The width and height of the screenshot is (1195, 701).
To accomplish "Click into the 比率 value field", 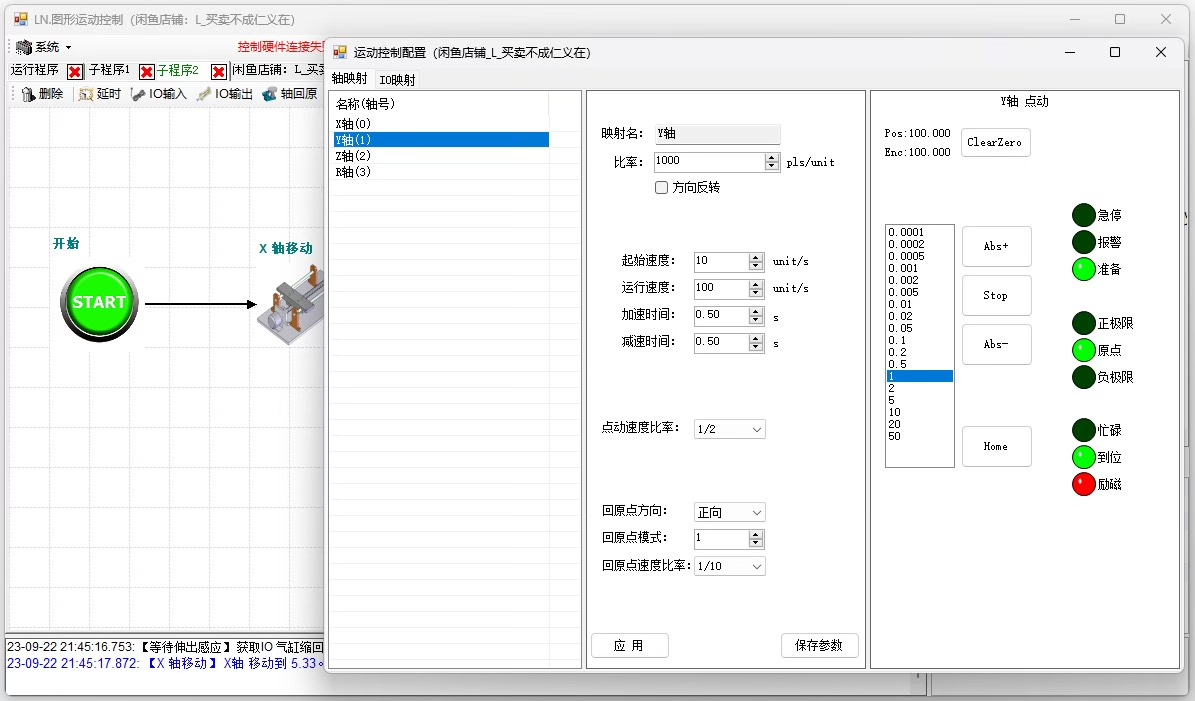I will point(710,162).
